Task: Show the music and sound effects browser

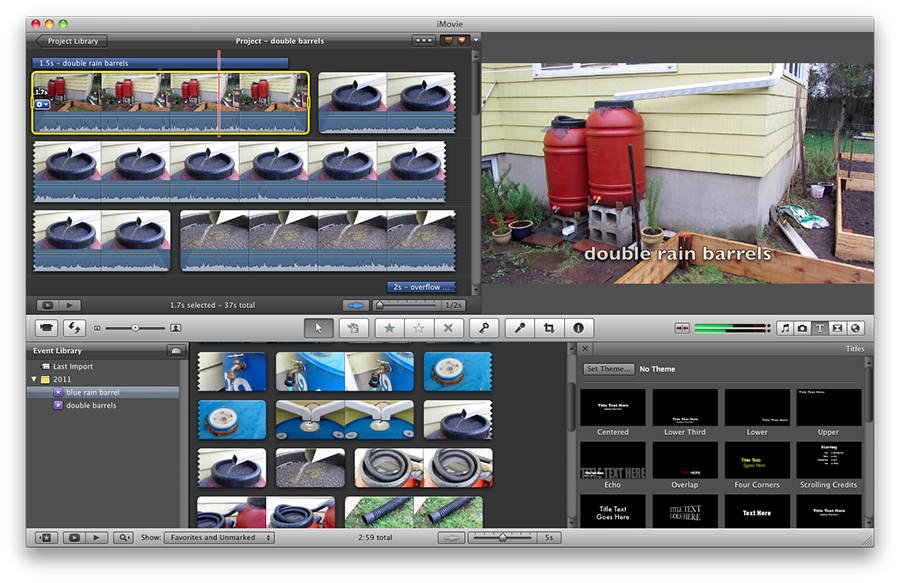Action: click(x=785, y=328)
